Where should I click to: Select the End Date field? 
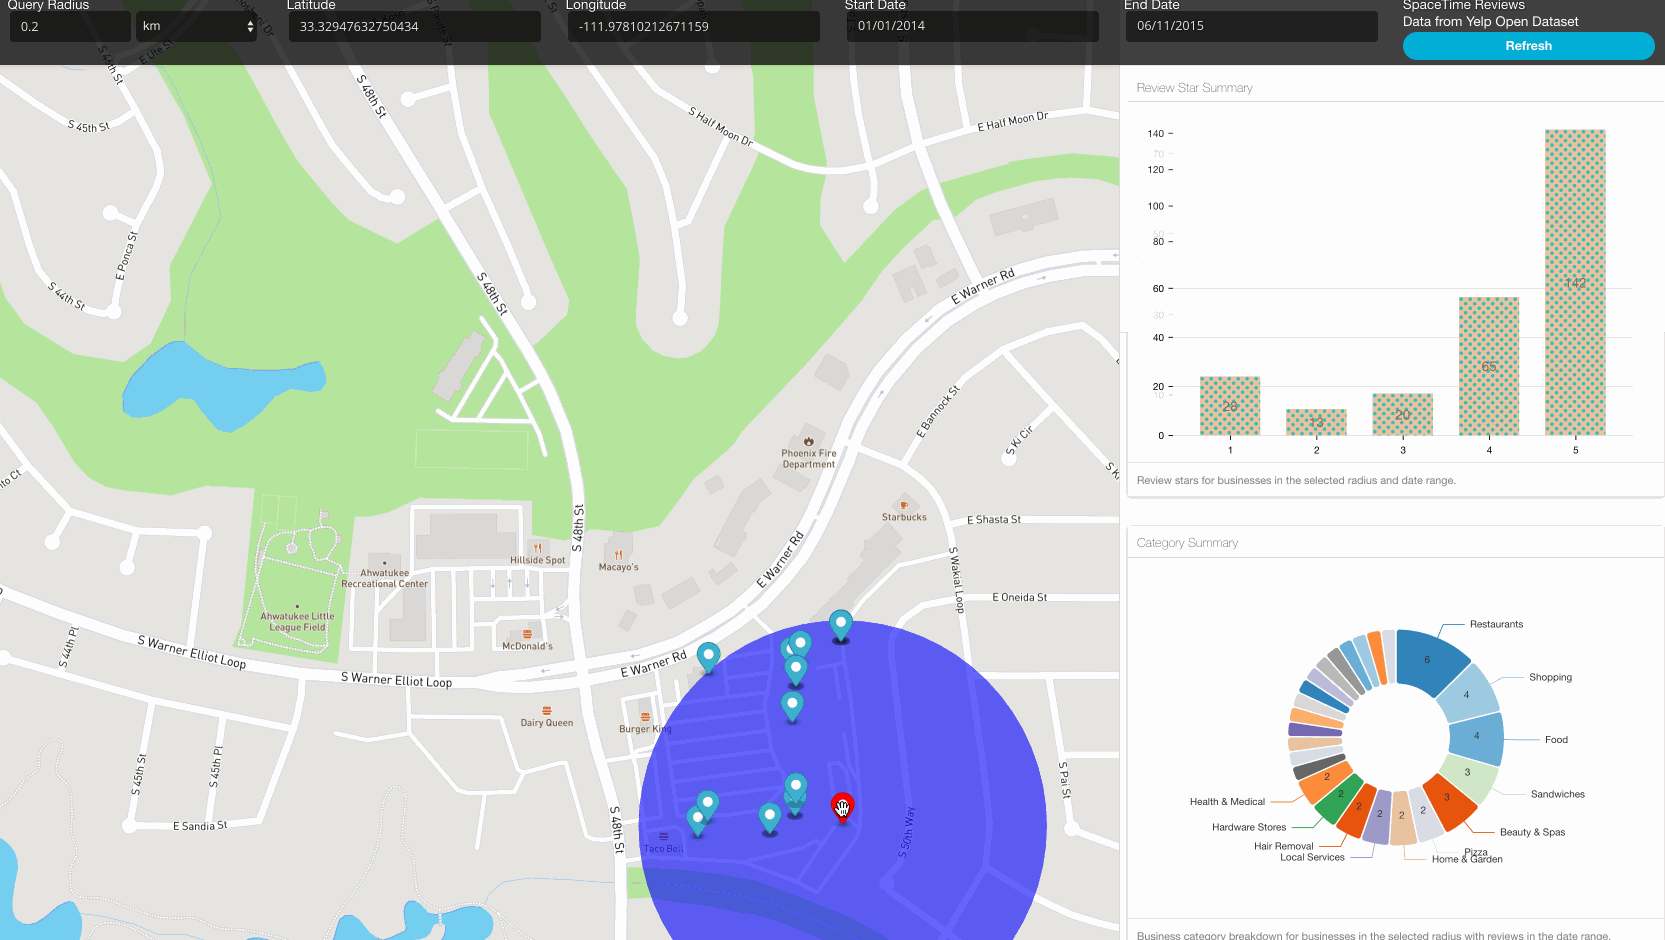pos(1251,26)
